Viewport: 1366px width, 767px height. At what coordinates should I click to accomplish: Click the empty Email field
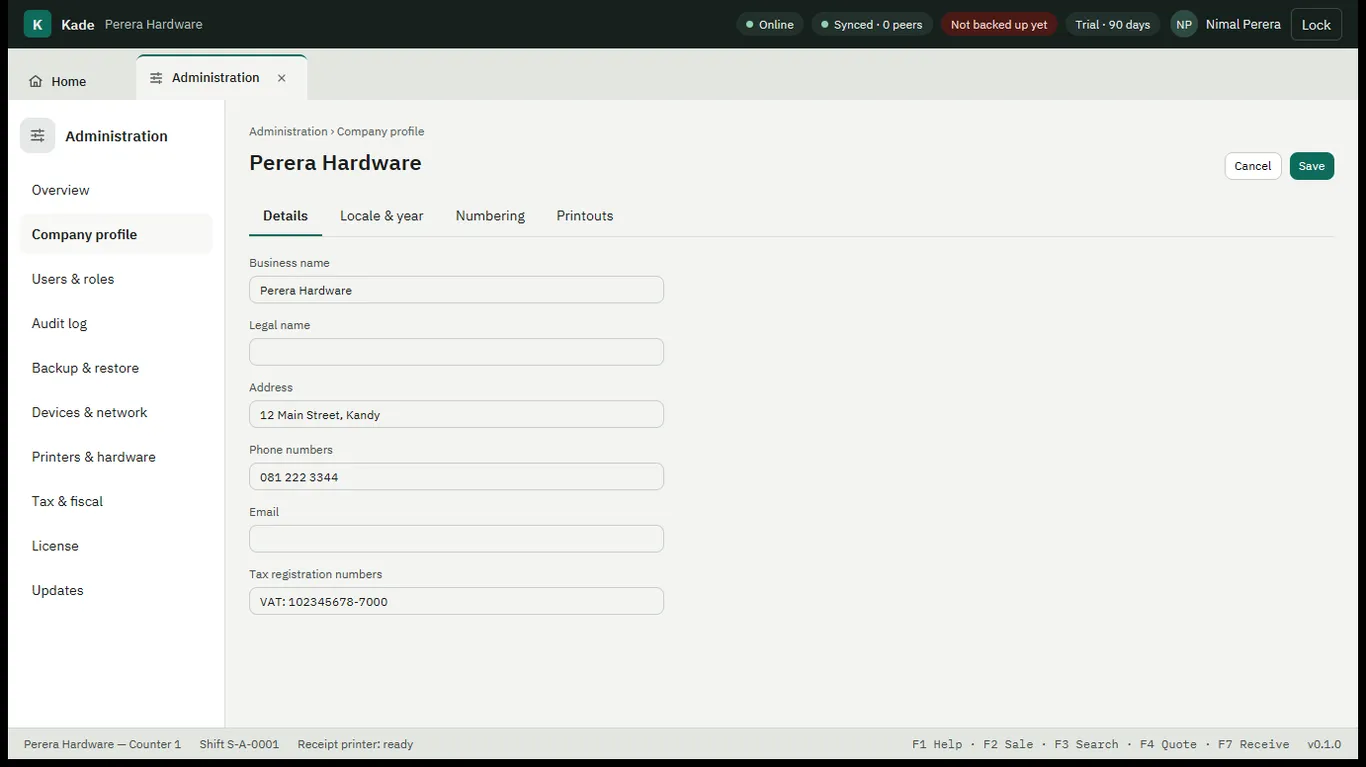tap(456, 539)
